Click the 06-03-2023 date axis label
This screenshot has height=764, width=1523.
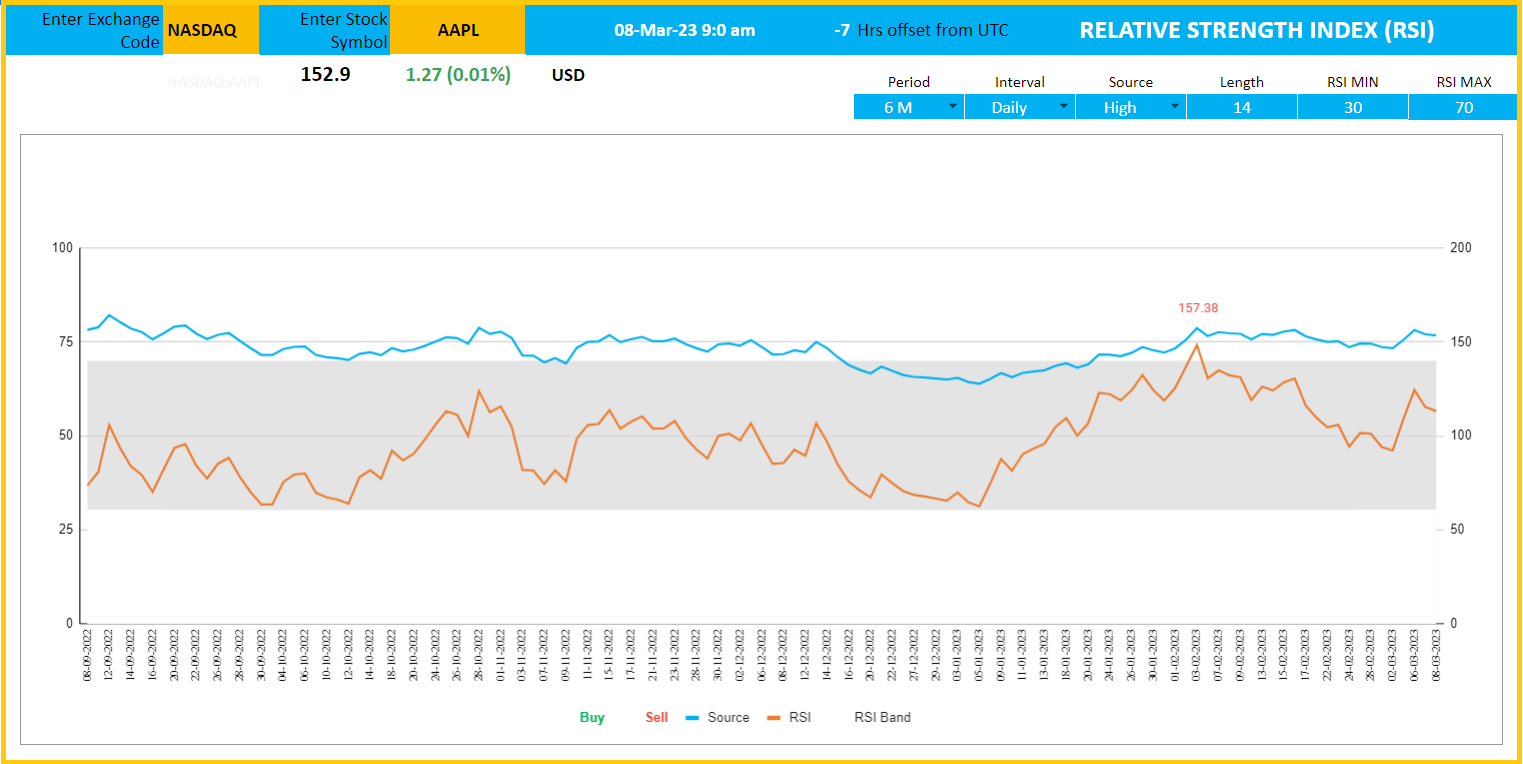(x=1414, y=654)
